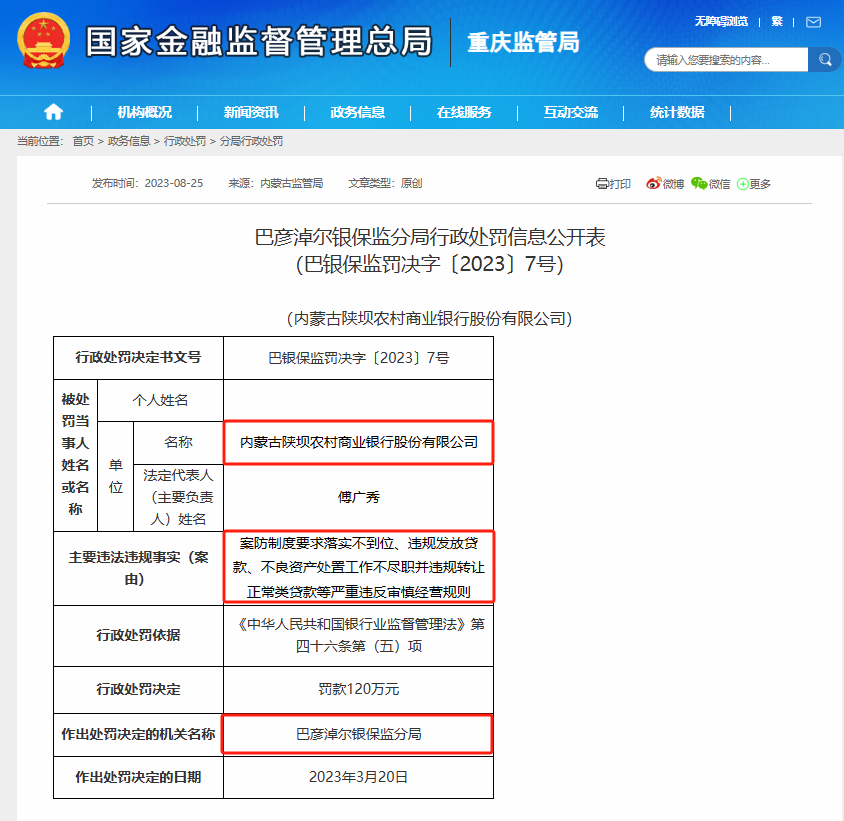The image size is (844, 821).
Task: Click the 行政处罚决定 label cell
Action: 138,690
